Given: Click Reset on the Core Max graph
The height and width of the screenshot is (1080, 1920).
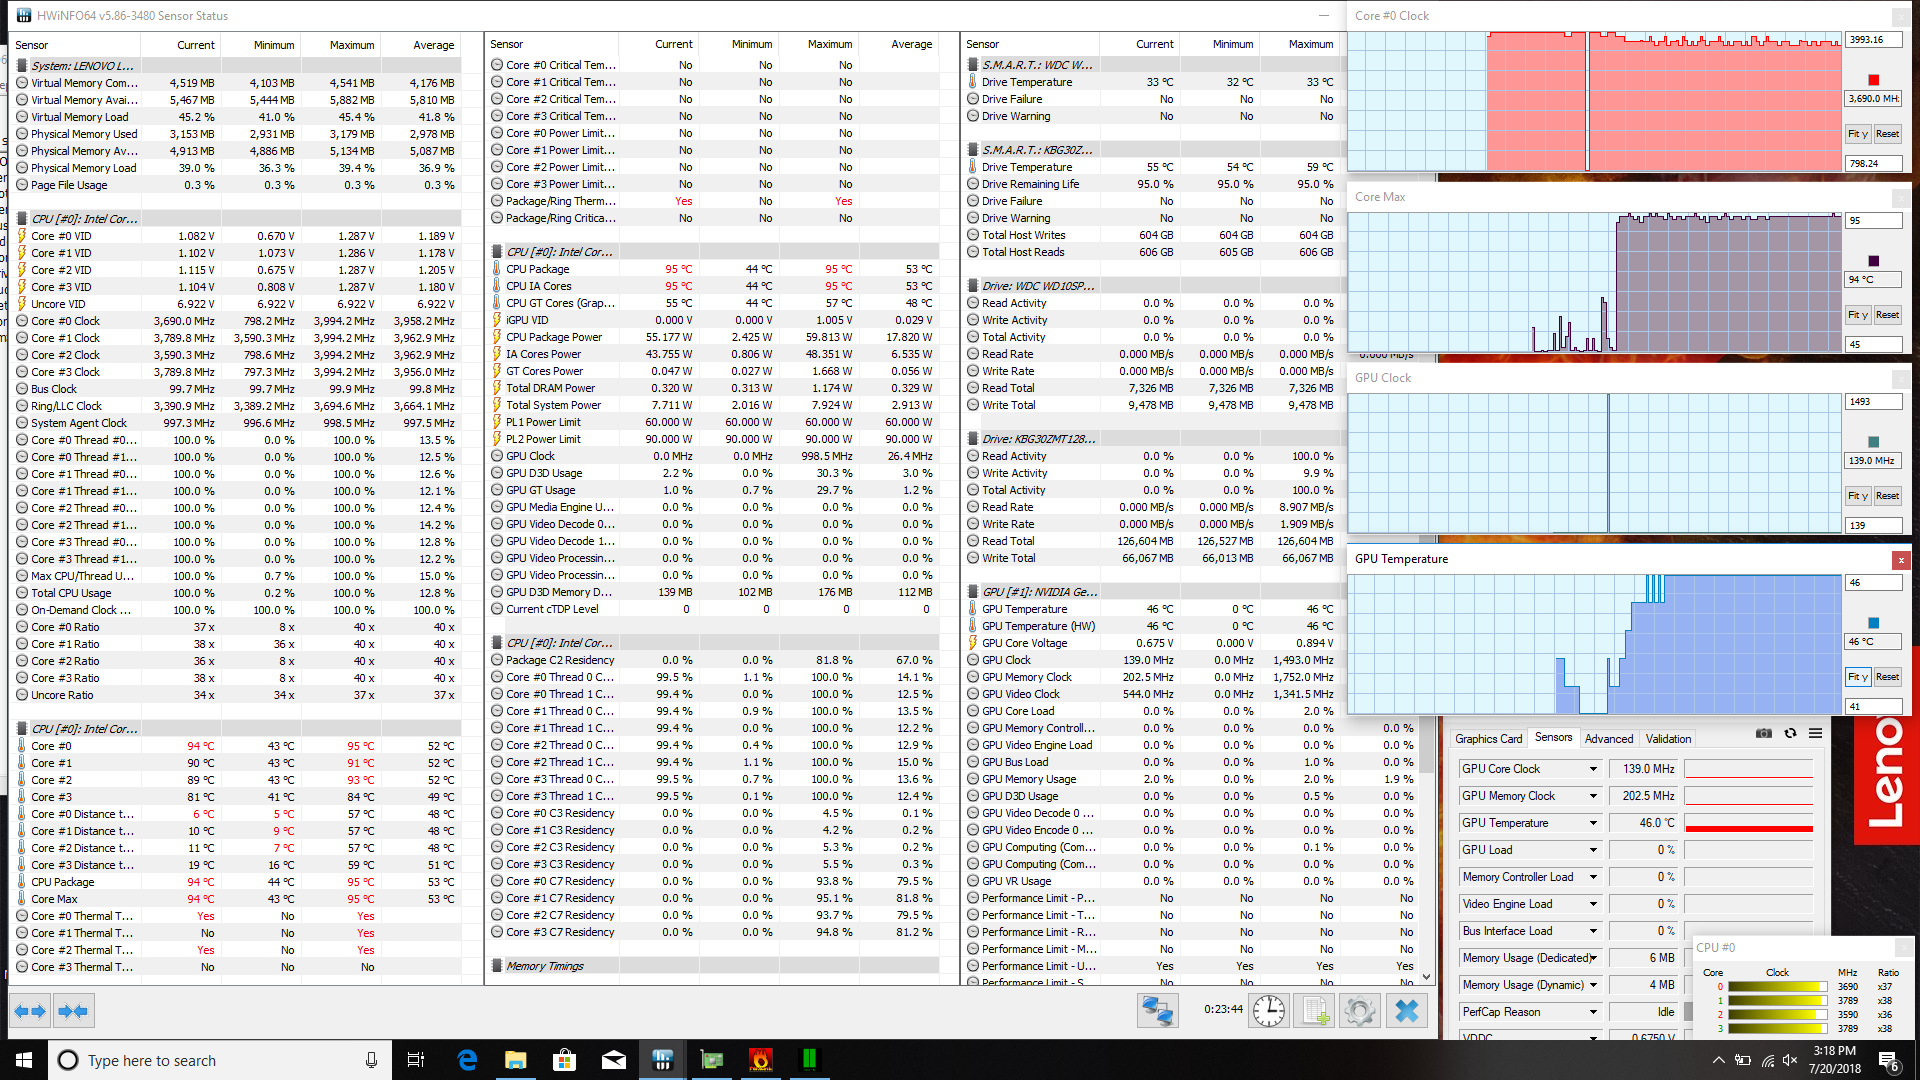Looking at the screenshot, I should pyautogui.click(x=1887, y=315).
